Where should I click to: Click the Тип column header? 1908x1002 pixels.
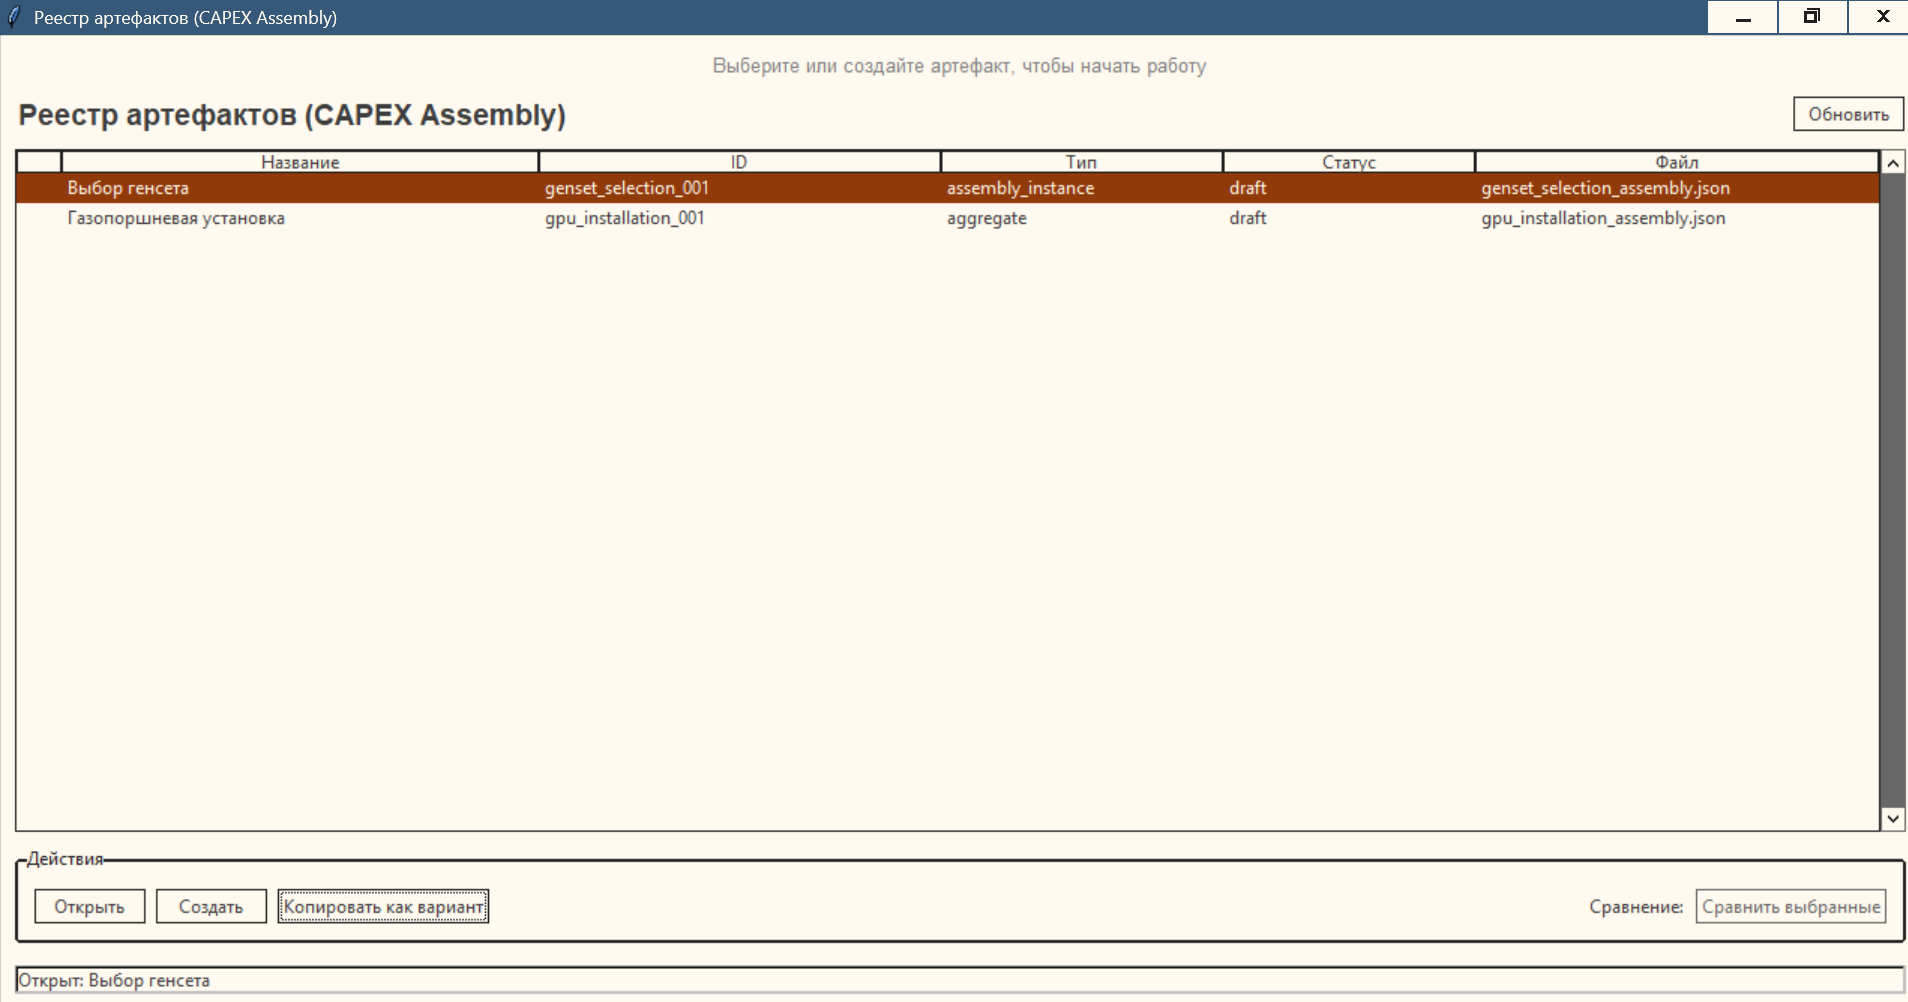tap(1081, 162)
